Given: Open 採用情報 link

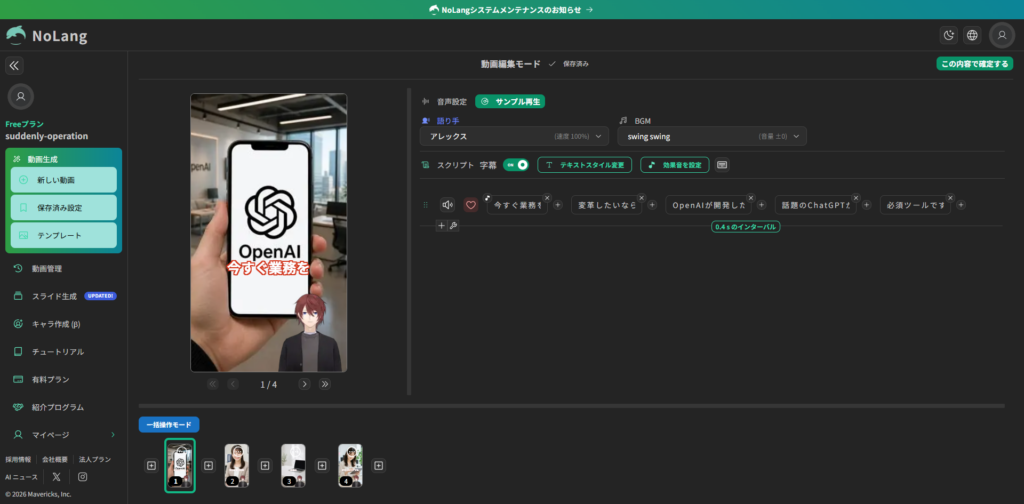Looking at the screenshot, I should pyautogui.click(x=18, y=460).
